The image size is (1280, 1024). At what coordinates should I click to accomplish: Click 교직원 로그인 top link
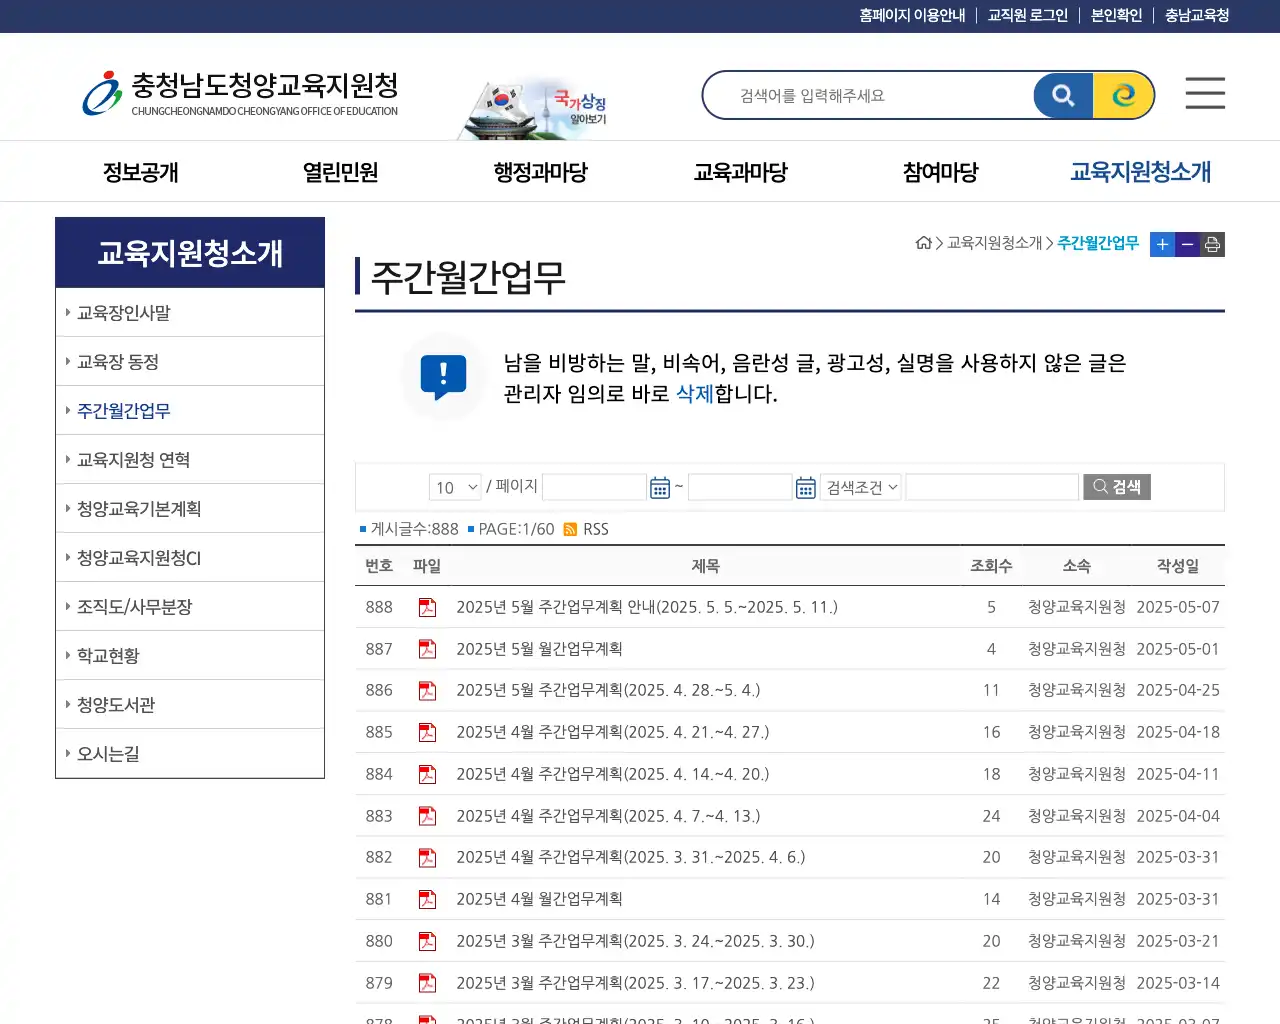click(x=1028, y=15)
